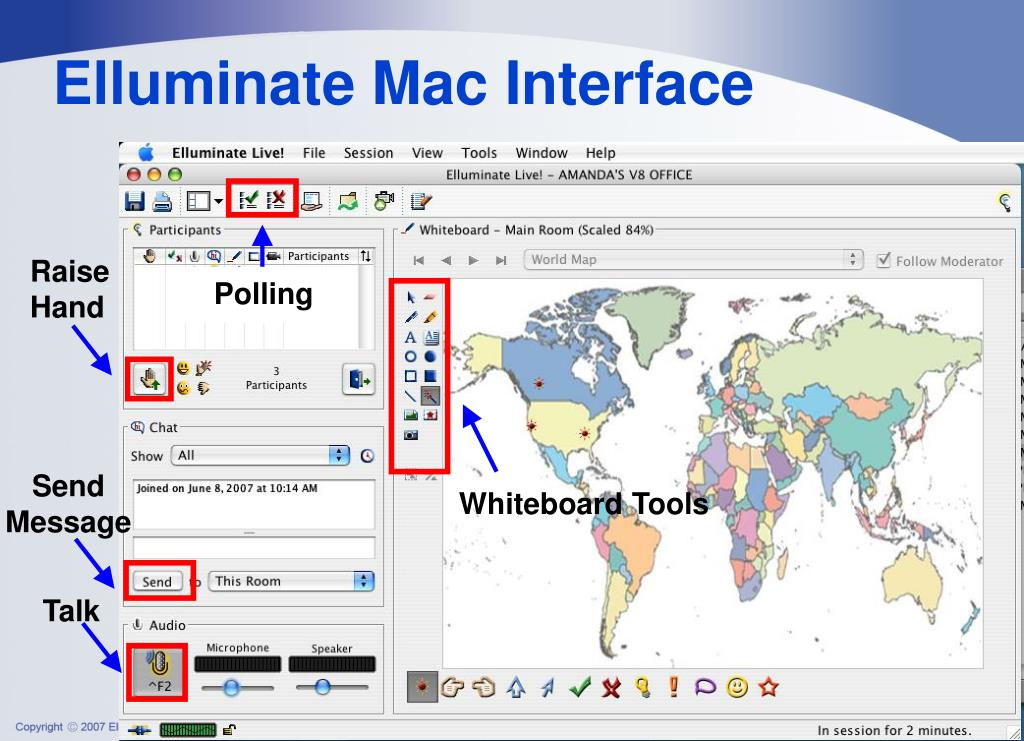
Task: Click the applause clapping hands icon
Action: coord(204,368)
